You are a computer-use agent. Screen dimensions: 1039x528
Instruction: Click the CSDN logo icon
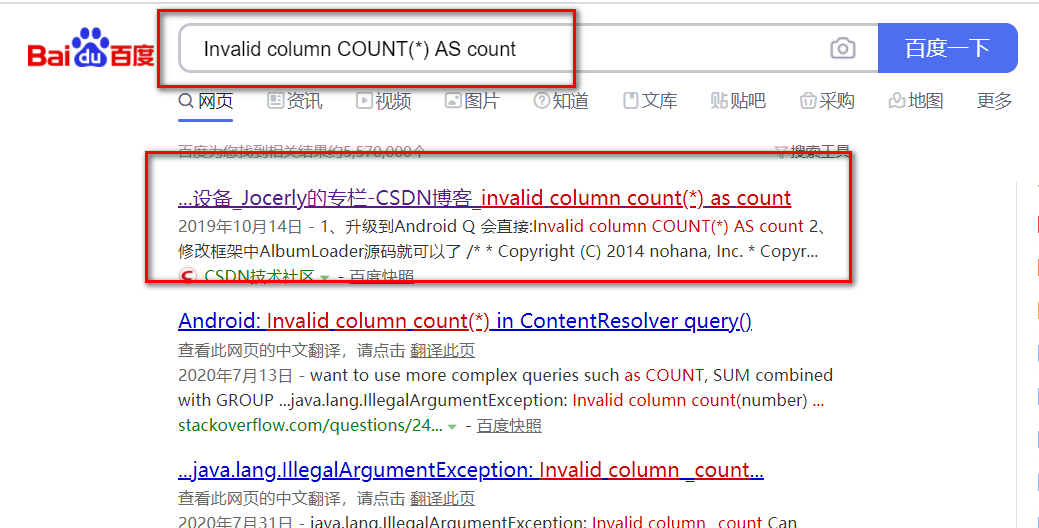pyautogui.click(x=188, y=276)
